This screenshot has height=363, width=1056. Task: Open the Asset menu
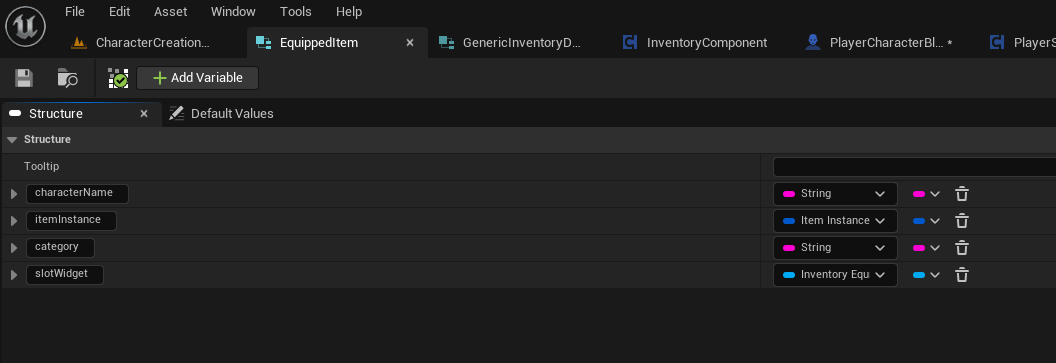click(170, 11)
